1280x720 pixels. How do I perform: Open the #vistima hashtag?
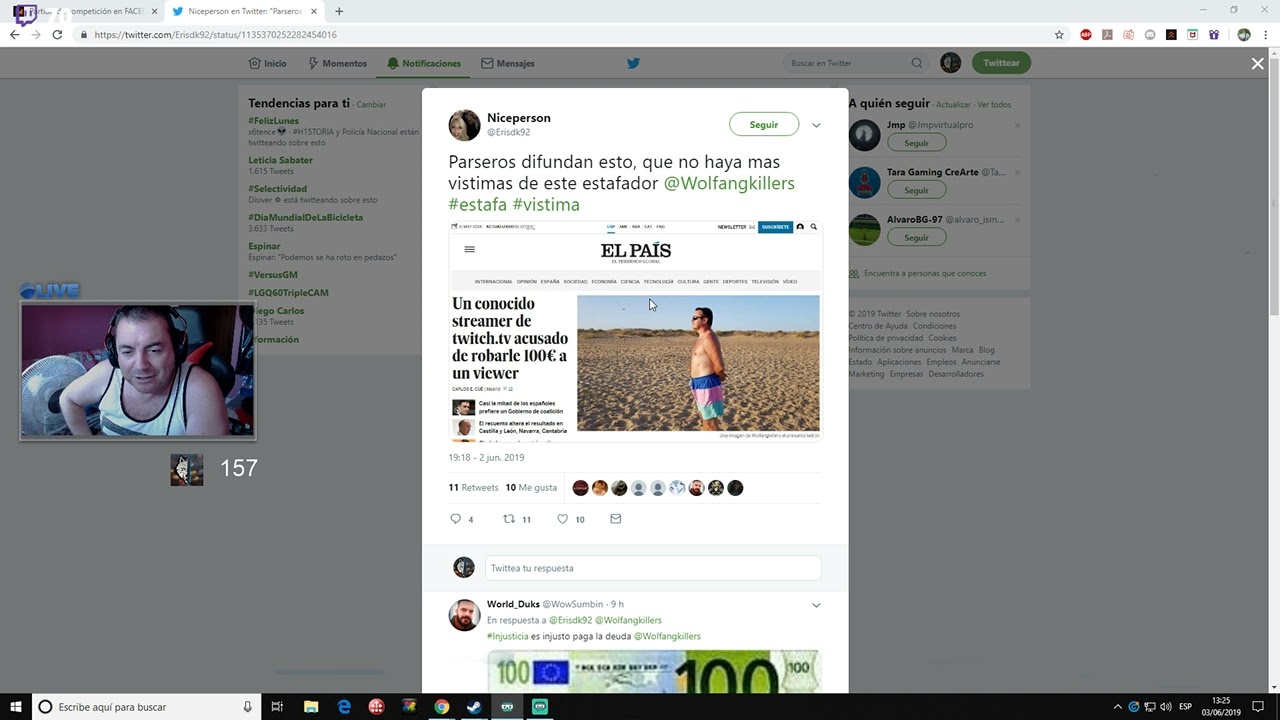pyautogui.click(x=546, y=205)
